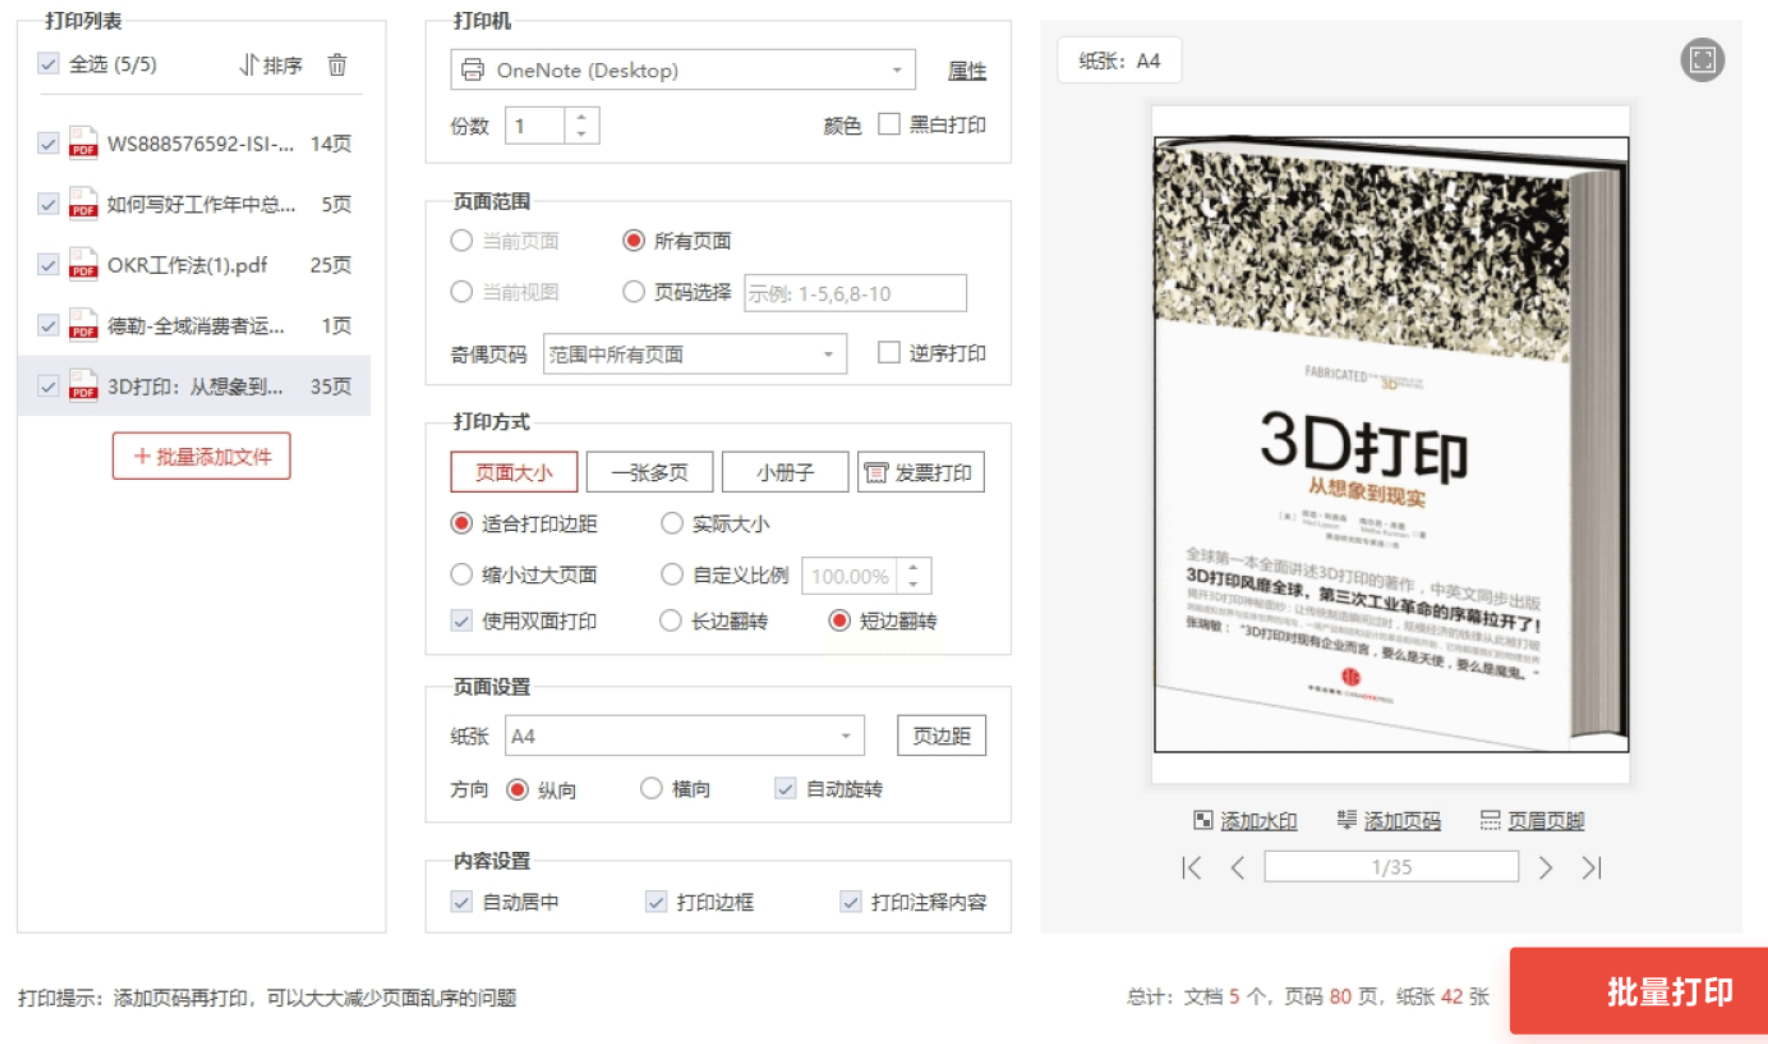Click the trash icon to delete files
Viewport: 1768px width, 1044px height.
pyautogui.click(x=337, y=65)
